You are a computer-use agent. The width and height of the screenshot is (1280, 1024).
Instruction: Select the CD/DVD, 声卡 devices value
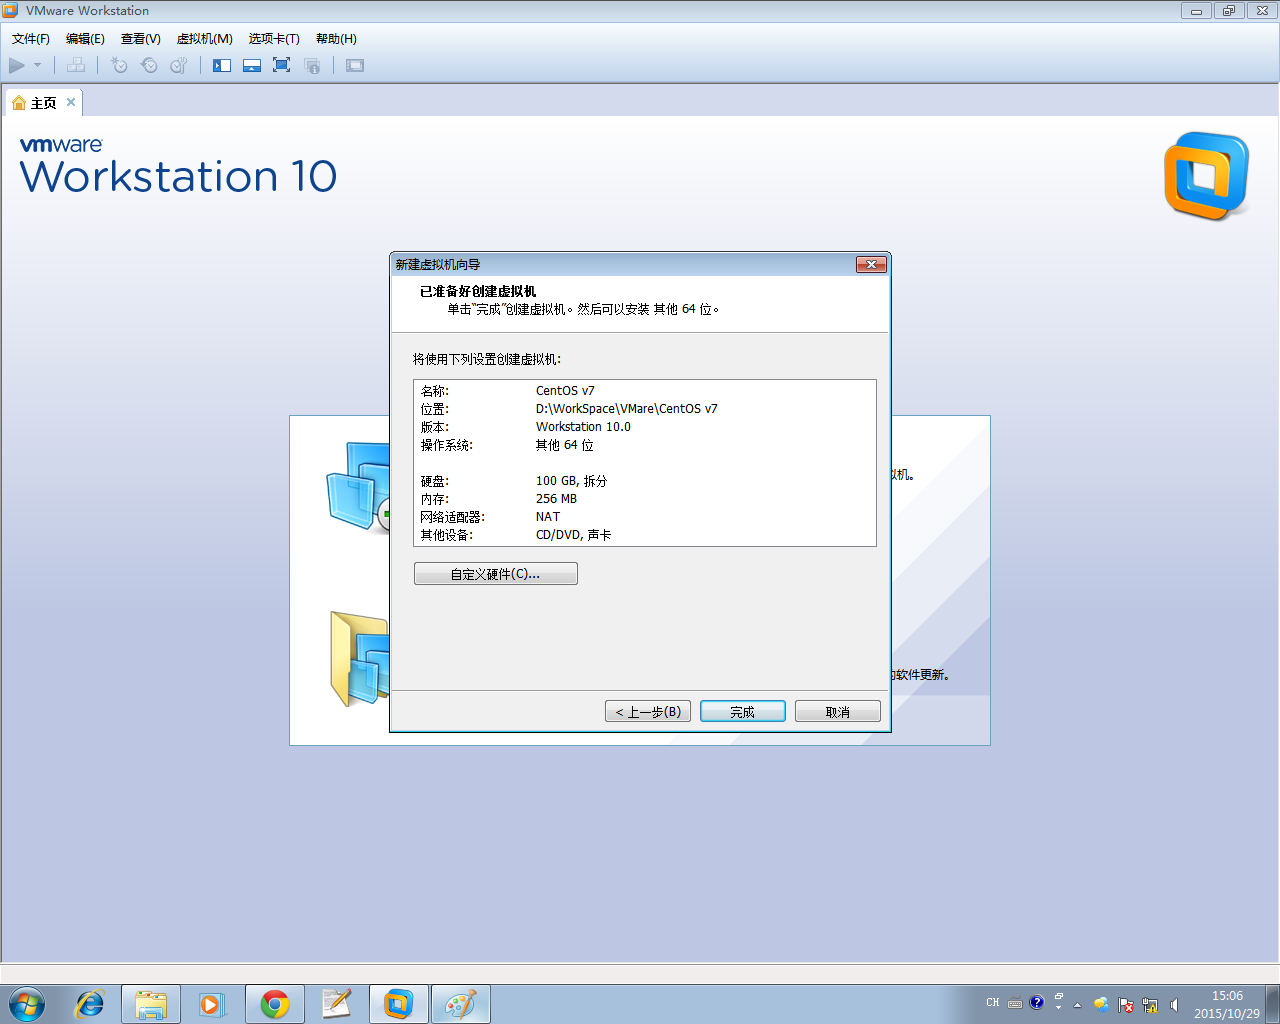(573, 535)
